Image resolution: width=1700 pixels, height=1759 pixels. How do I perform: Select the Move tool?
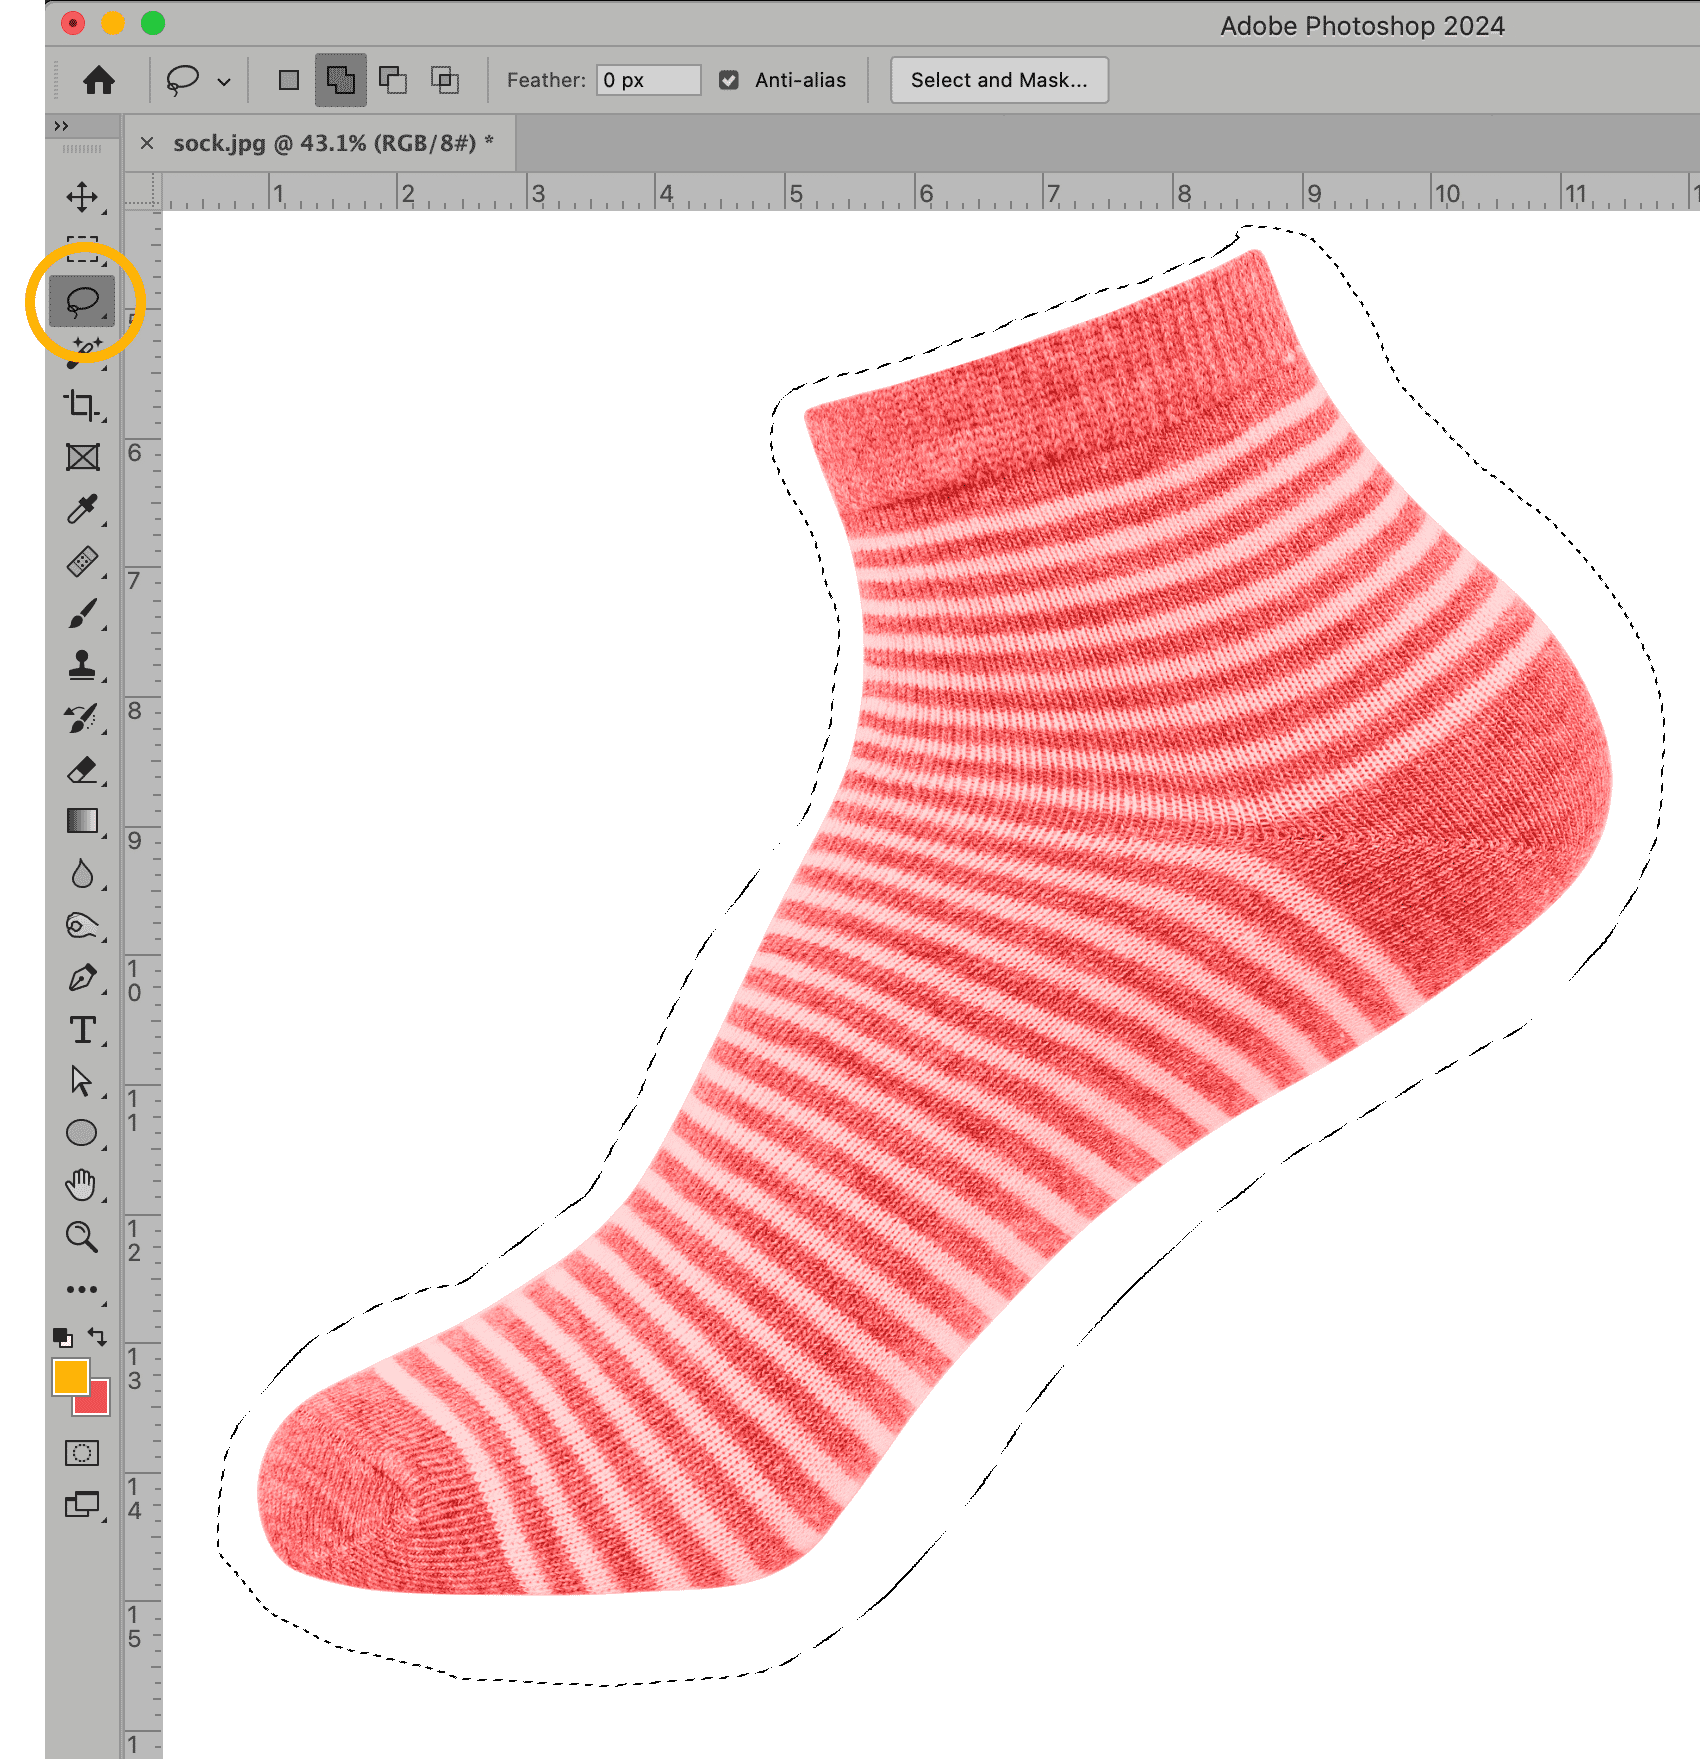[x=82, y=197]
